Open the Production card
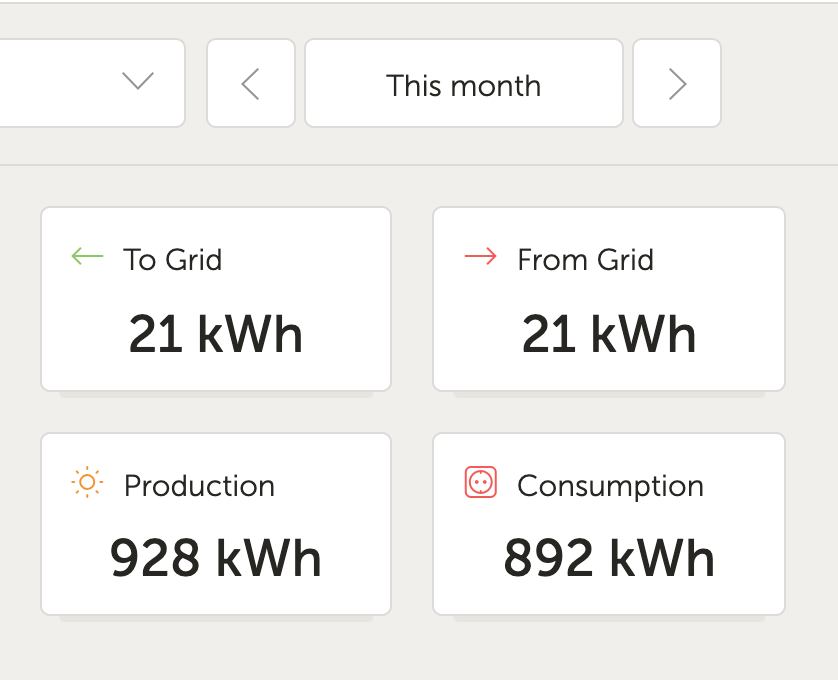The image size is (838, 680). pyautogui.click(x=216, y=524)
